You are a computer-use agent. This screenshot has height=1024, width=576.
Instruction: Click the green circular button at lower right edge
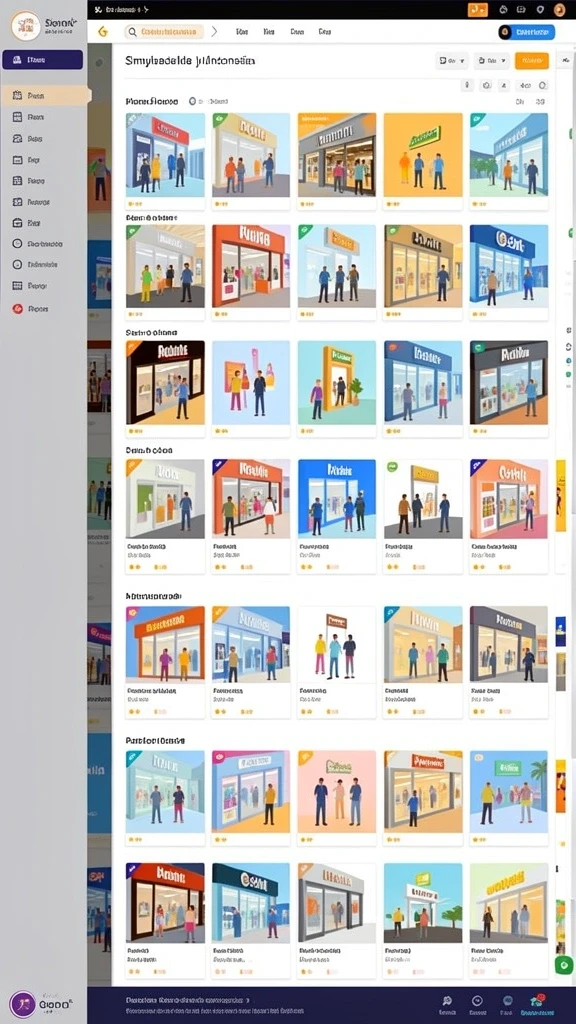[x=562, y=965]
